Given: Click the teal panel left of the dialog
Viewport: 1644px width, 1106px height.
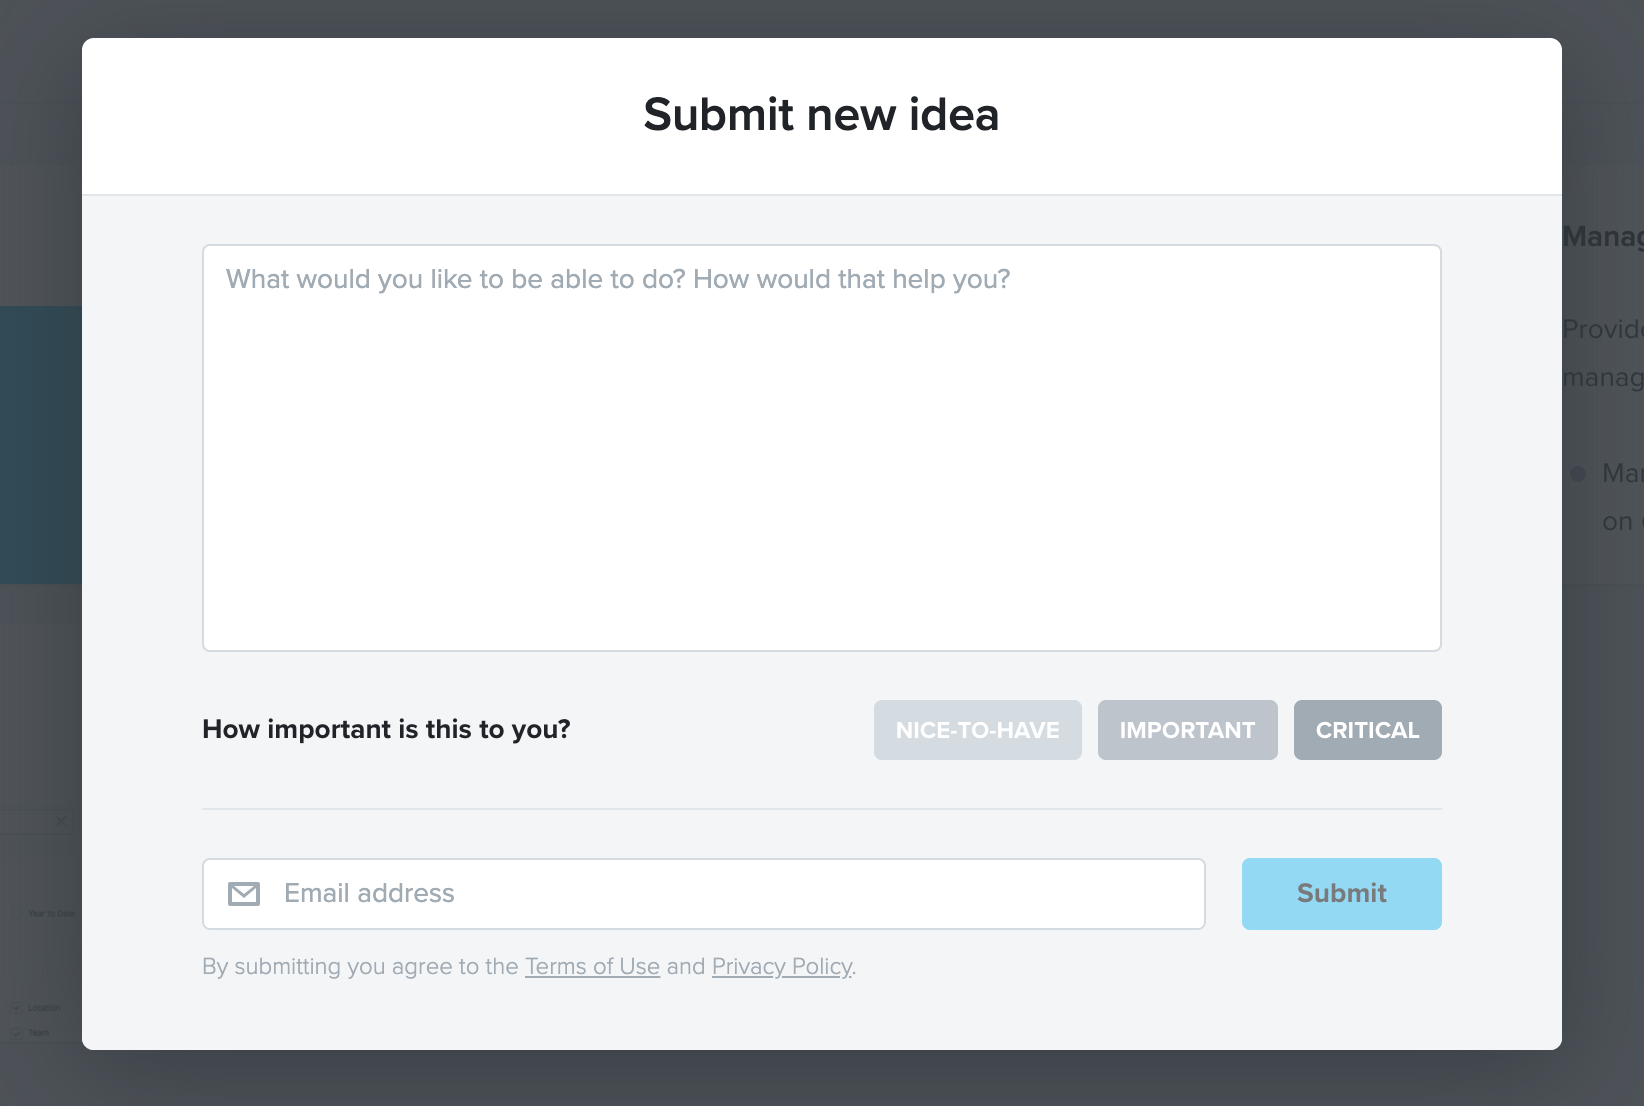Looking at the screenshot, I should tap(41, 445).
